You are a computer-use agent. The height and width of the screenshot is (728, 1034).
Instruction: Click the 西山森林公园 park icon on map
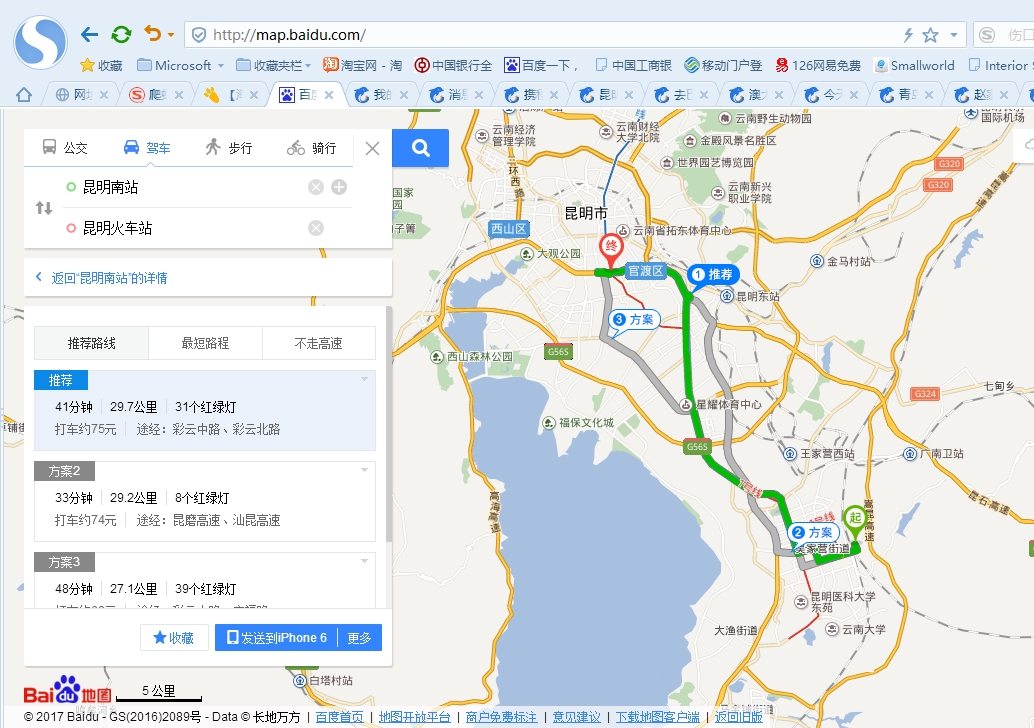pyautogui.click(x=437, y=357)
